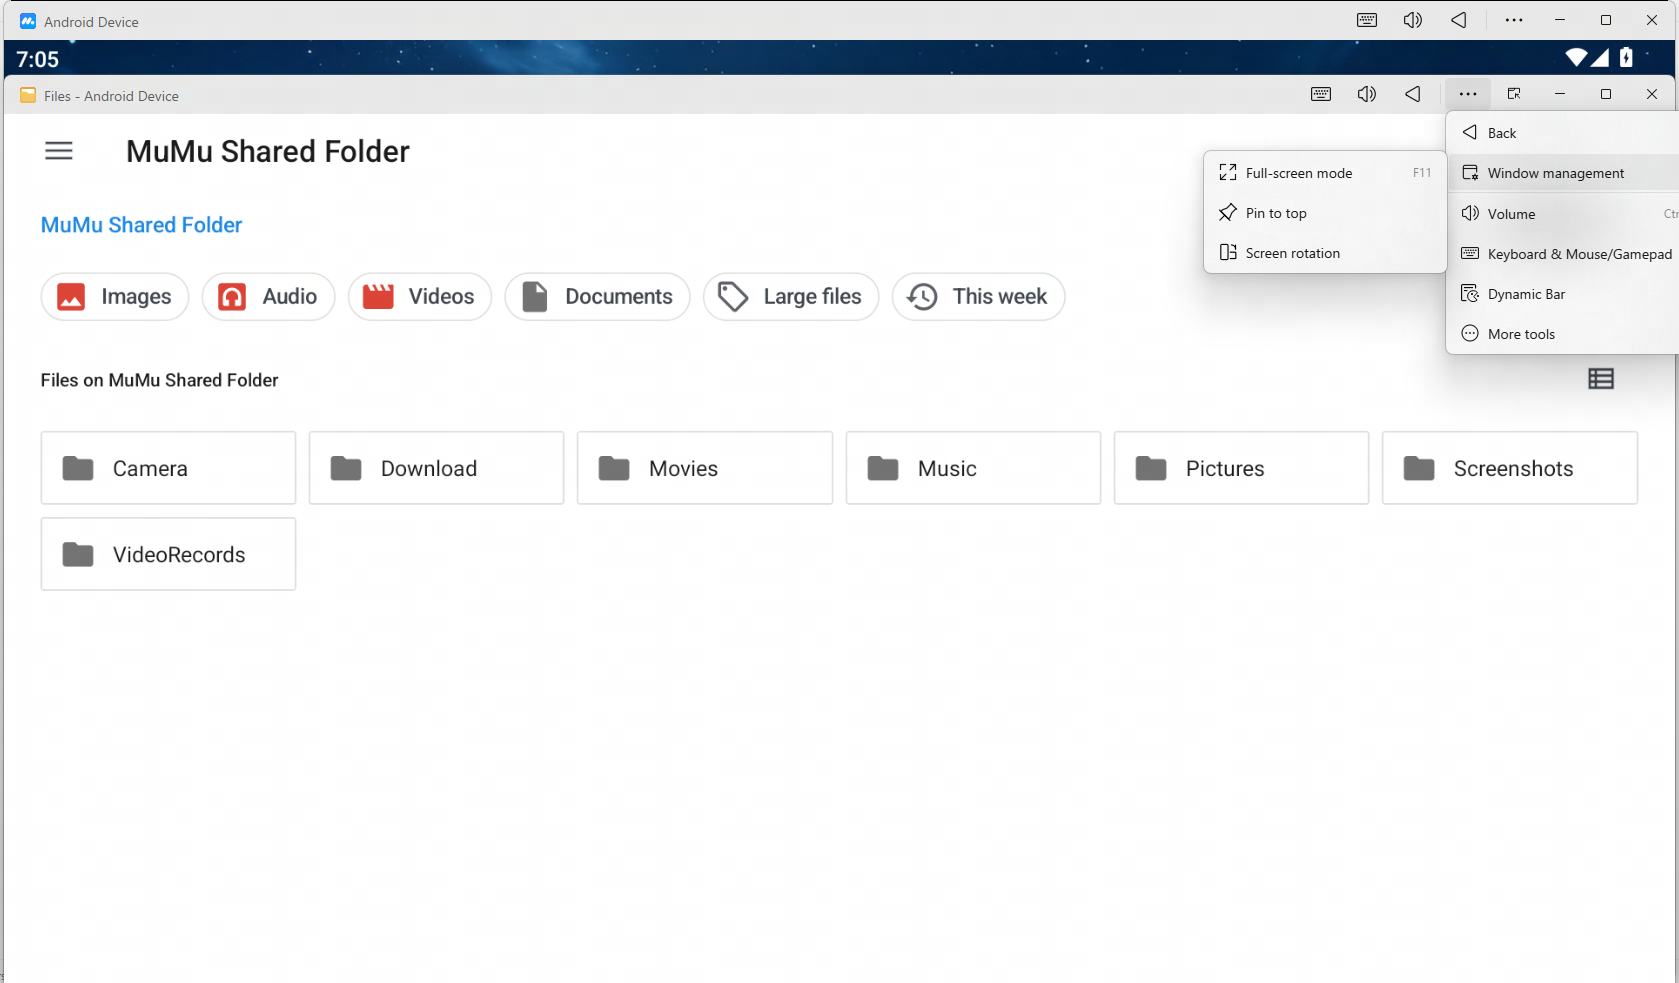Open the VideoRecords folder

[x=168, y=554]
